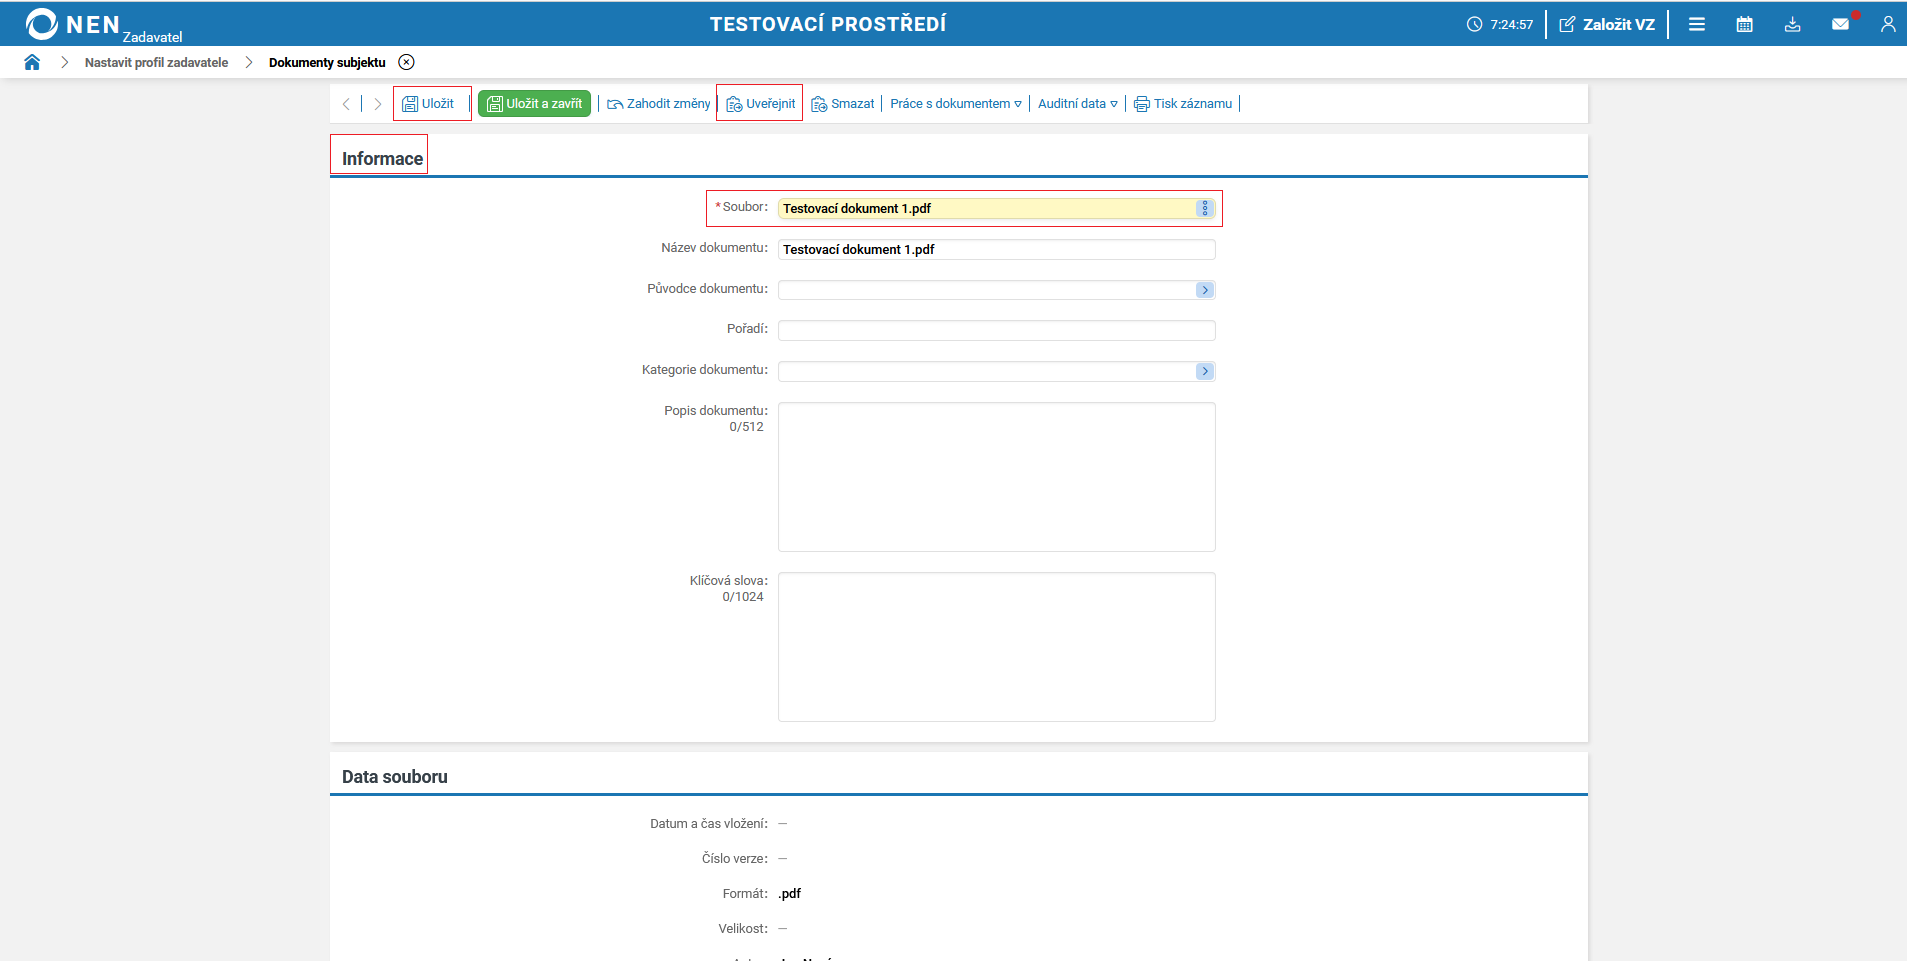Image resolution: width=1907 pixels, height=961 pixels.
Task: Click the download tray icon
Action: point(1792,24)
